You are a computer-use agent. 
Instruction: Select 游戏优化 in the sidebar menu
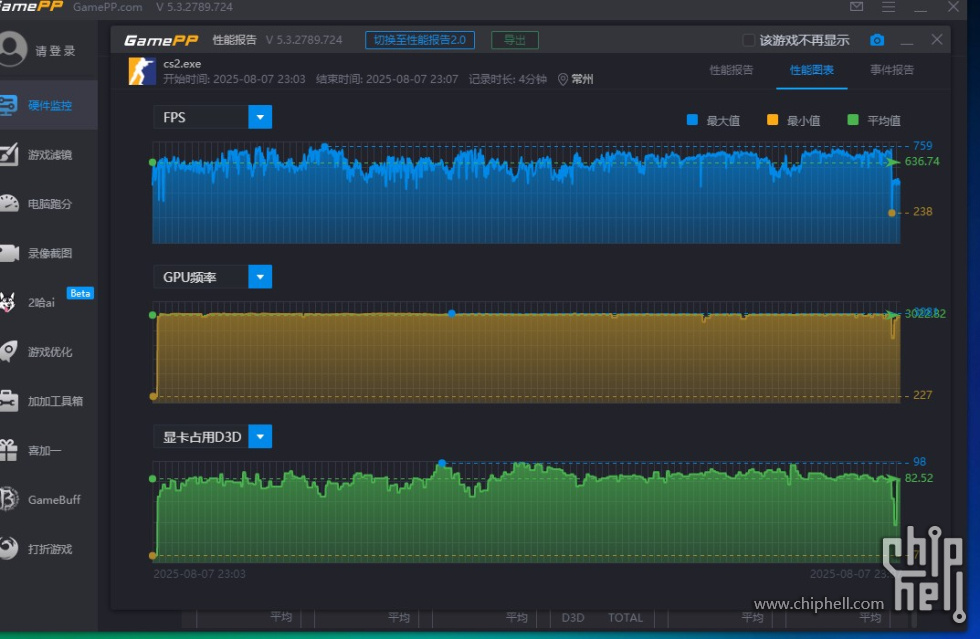click(49, 351)
